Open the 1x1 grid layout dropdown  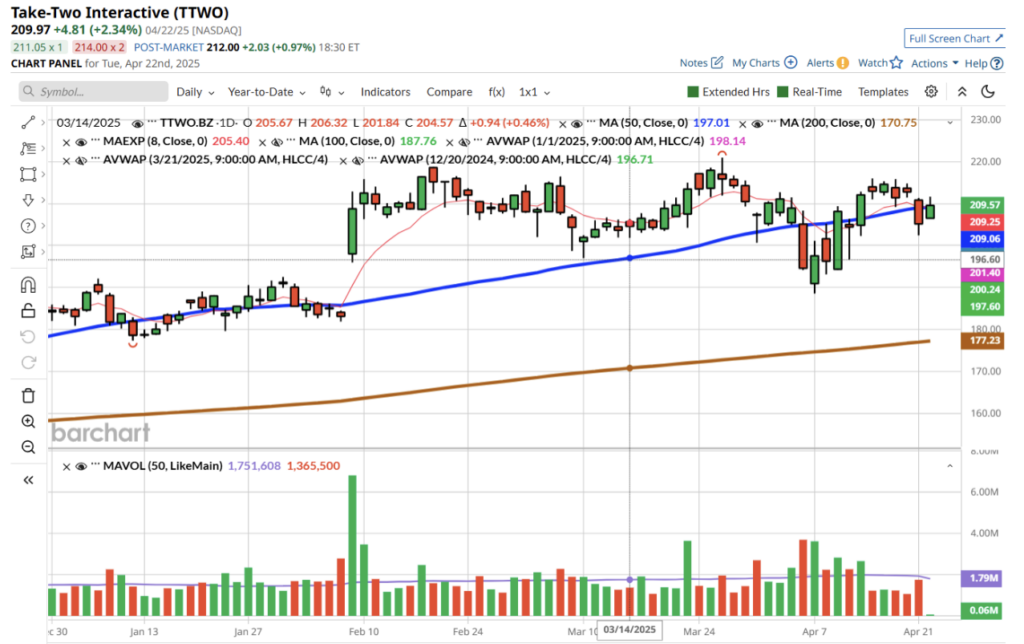(x=534, y=92)
